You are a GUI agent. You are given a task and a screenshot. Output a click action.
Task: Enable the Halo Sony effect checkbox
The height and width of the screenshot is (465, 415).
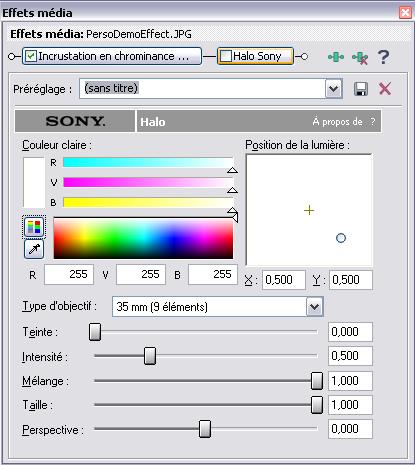(x=226, y=56)
